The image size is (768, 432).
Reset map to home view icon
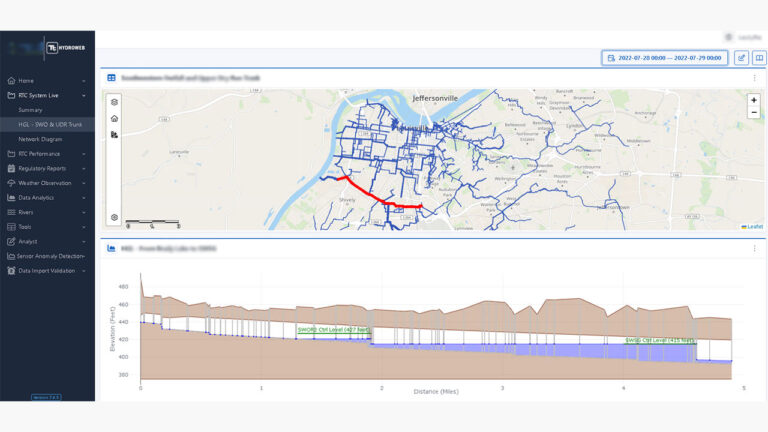(x=114, y=119)
